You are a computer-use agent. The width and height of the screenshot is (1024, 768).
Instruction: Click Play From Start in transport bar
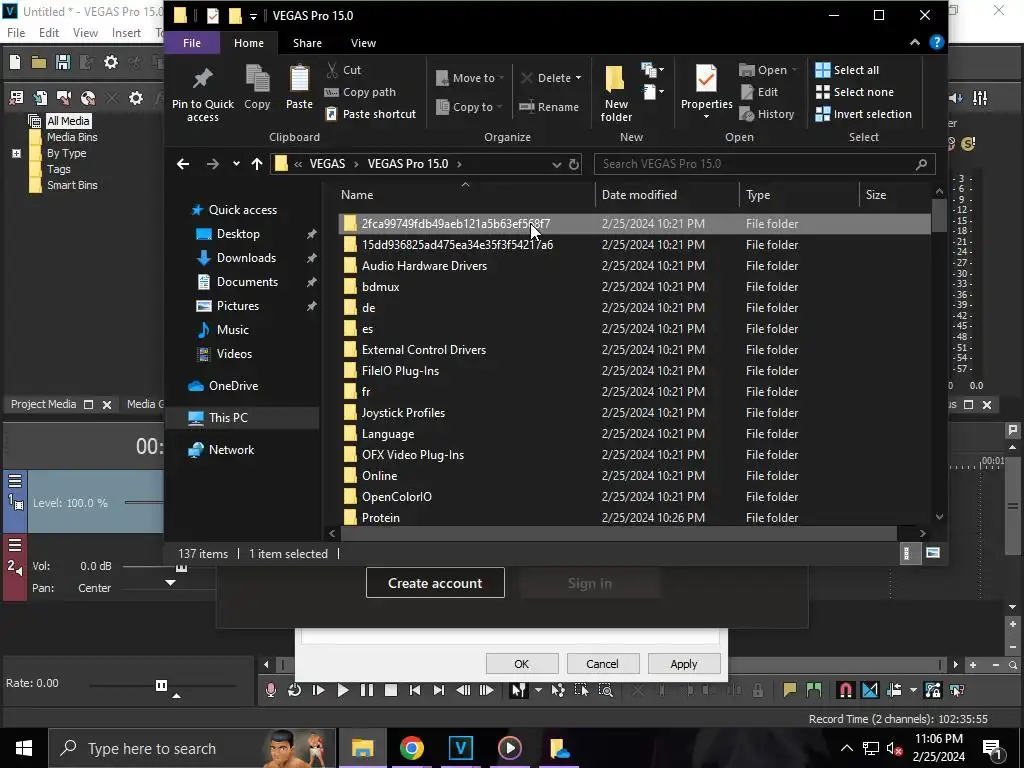point(319,690)
